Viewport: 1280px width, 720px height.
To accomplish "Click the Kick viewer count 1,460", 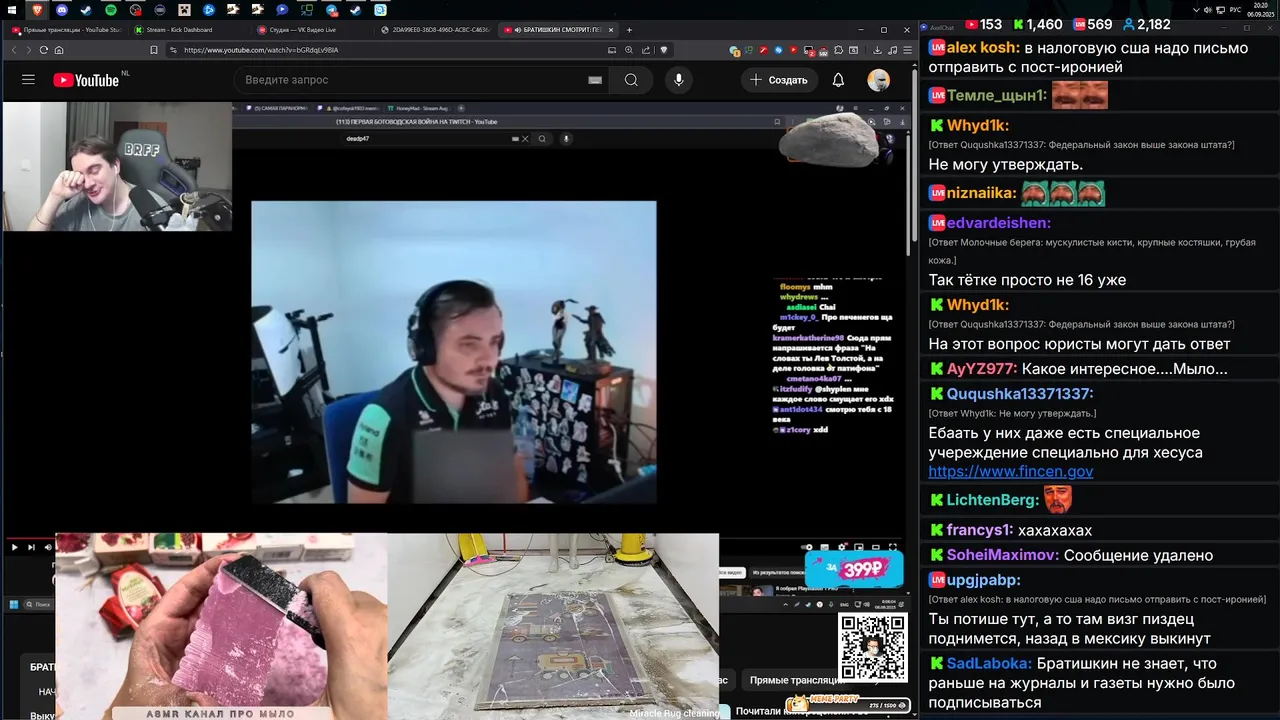I will pyautogui.click(x=1038, y=24).
